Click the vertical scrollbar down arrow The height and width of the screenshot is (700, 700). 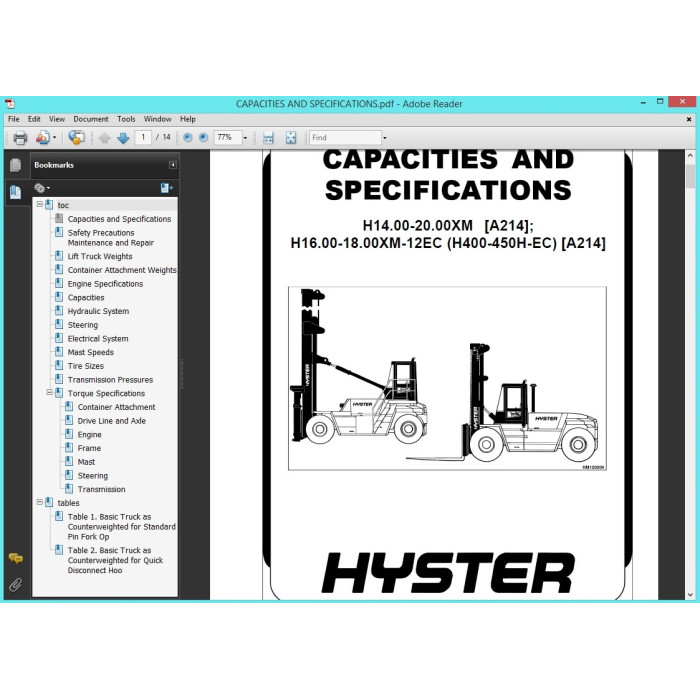point(690,595)
